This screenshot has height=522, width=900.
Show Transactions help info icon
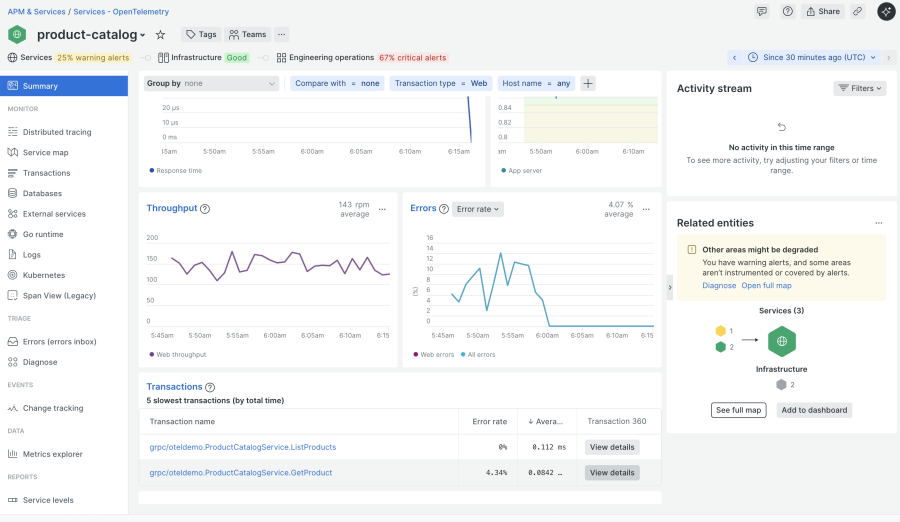210,388
